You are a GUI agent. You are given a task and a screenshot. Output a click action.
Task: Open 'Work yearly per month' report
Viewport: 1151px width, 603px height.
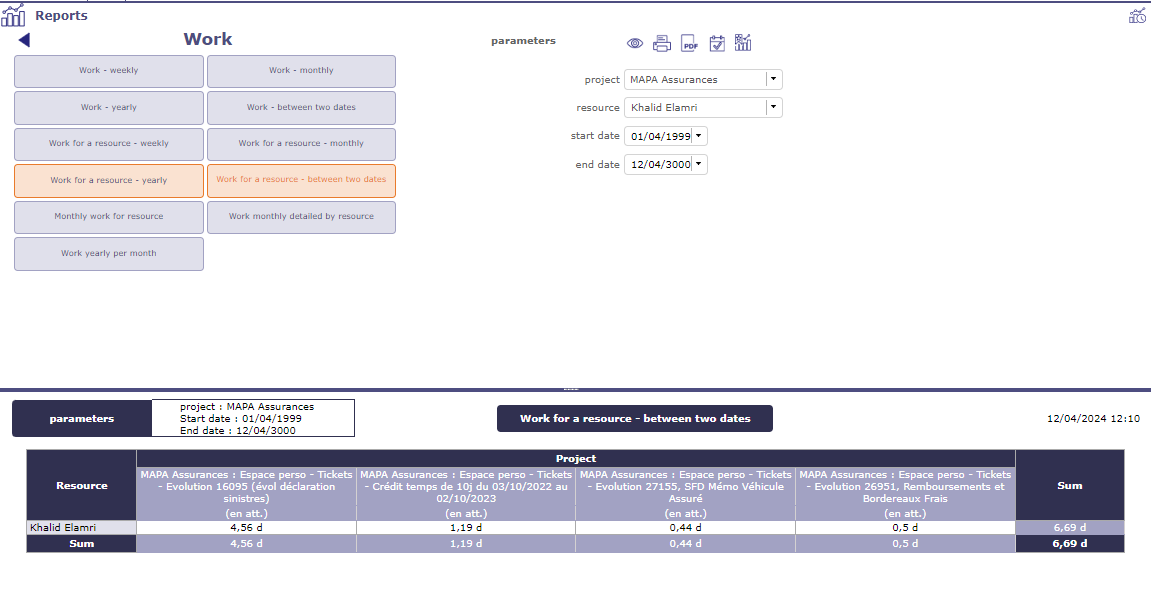click(x=109, y=254)
